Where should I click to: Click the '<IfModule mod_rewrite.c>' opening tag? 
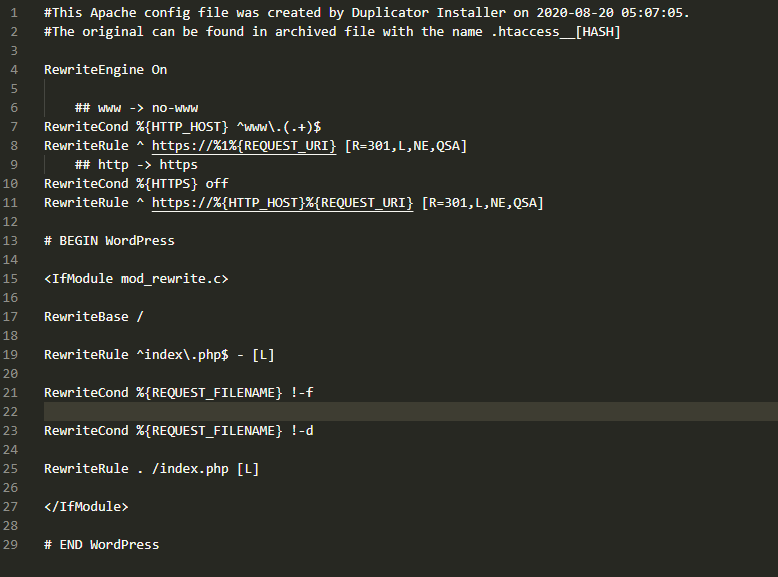coord(136,279)
